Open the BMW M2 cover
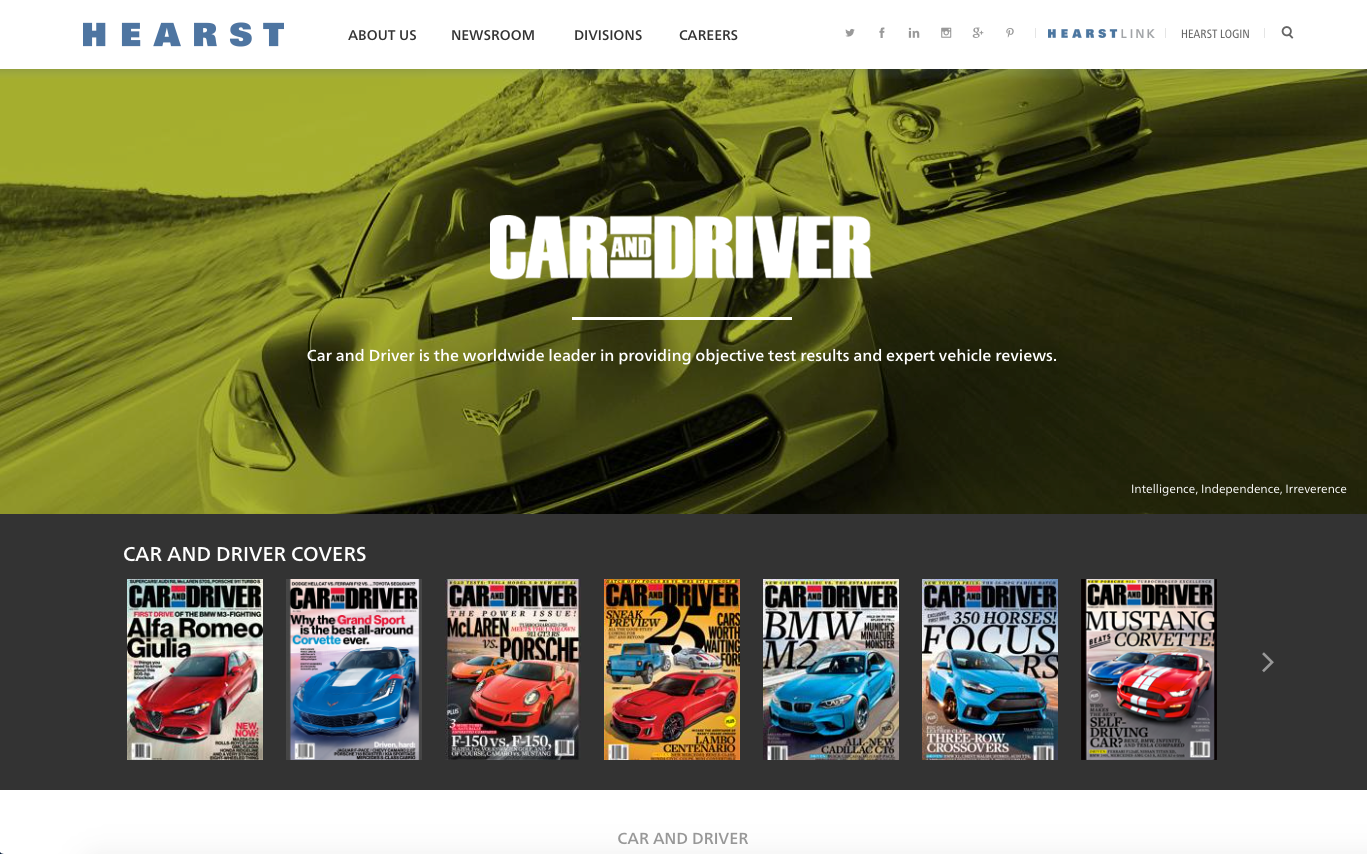Viewport: 1367px width, 854px height. [831, 669]
